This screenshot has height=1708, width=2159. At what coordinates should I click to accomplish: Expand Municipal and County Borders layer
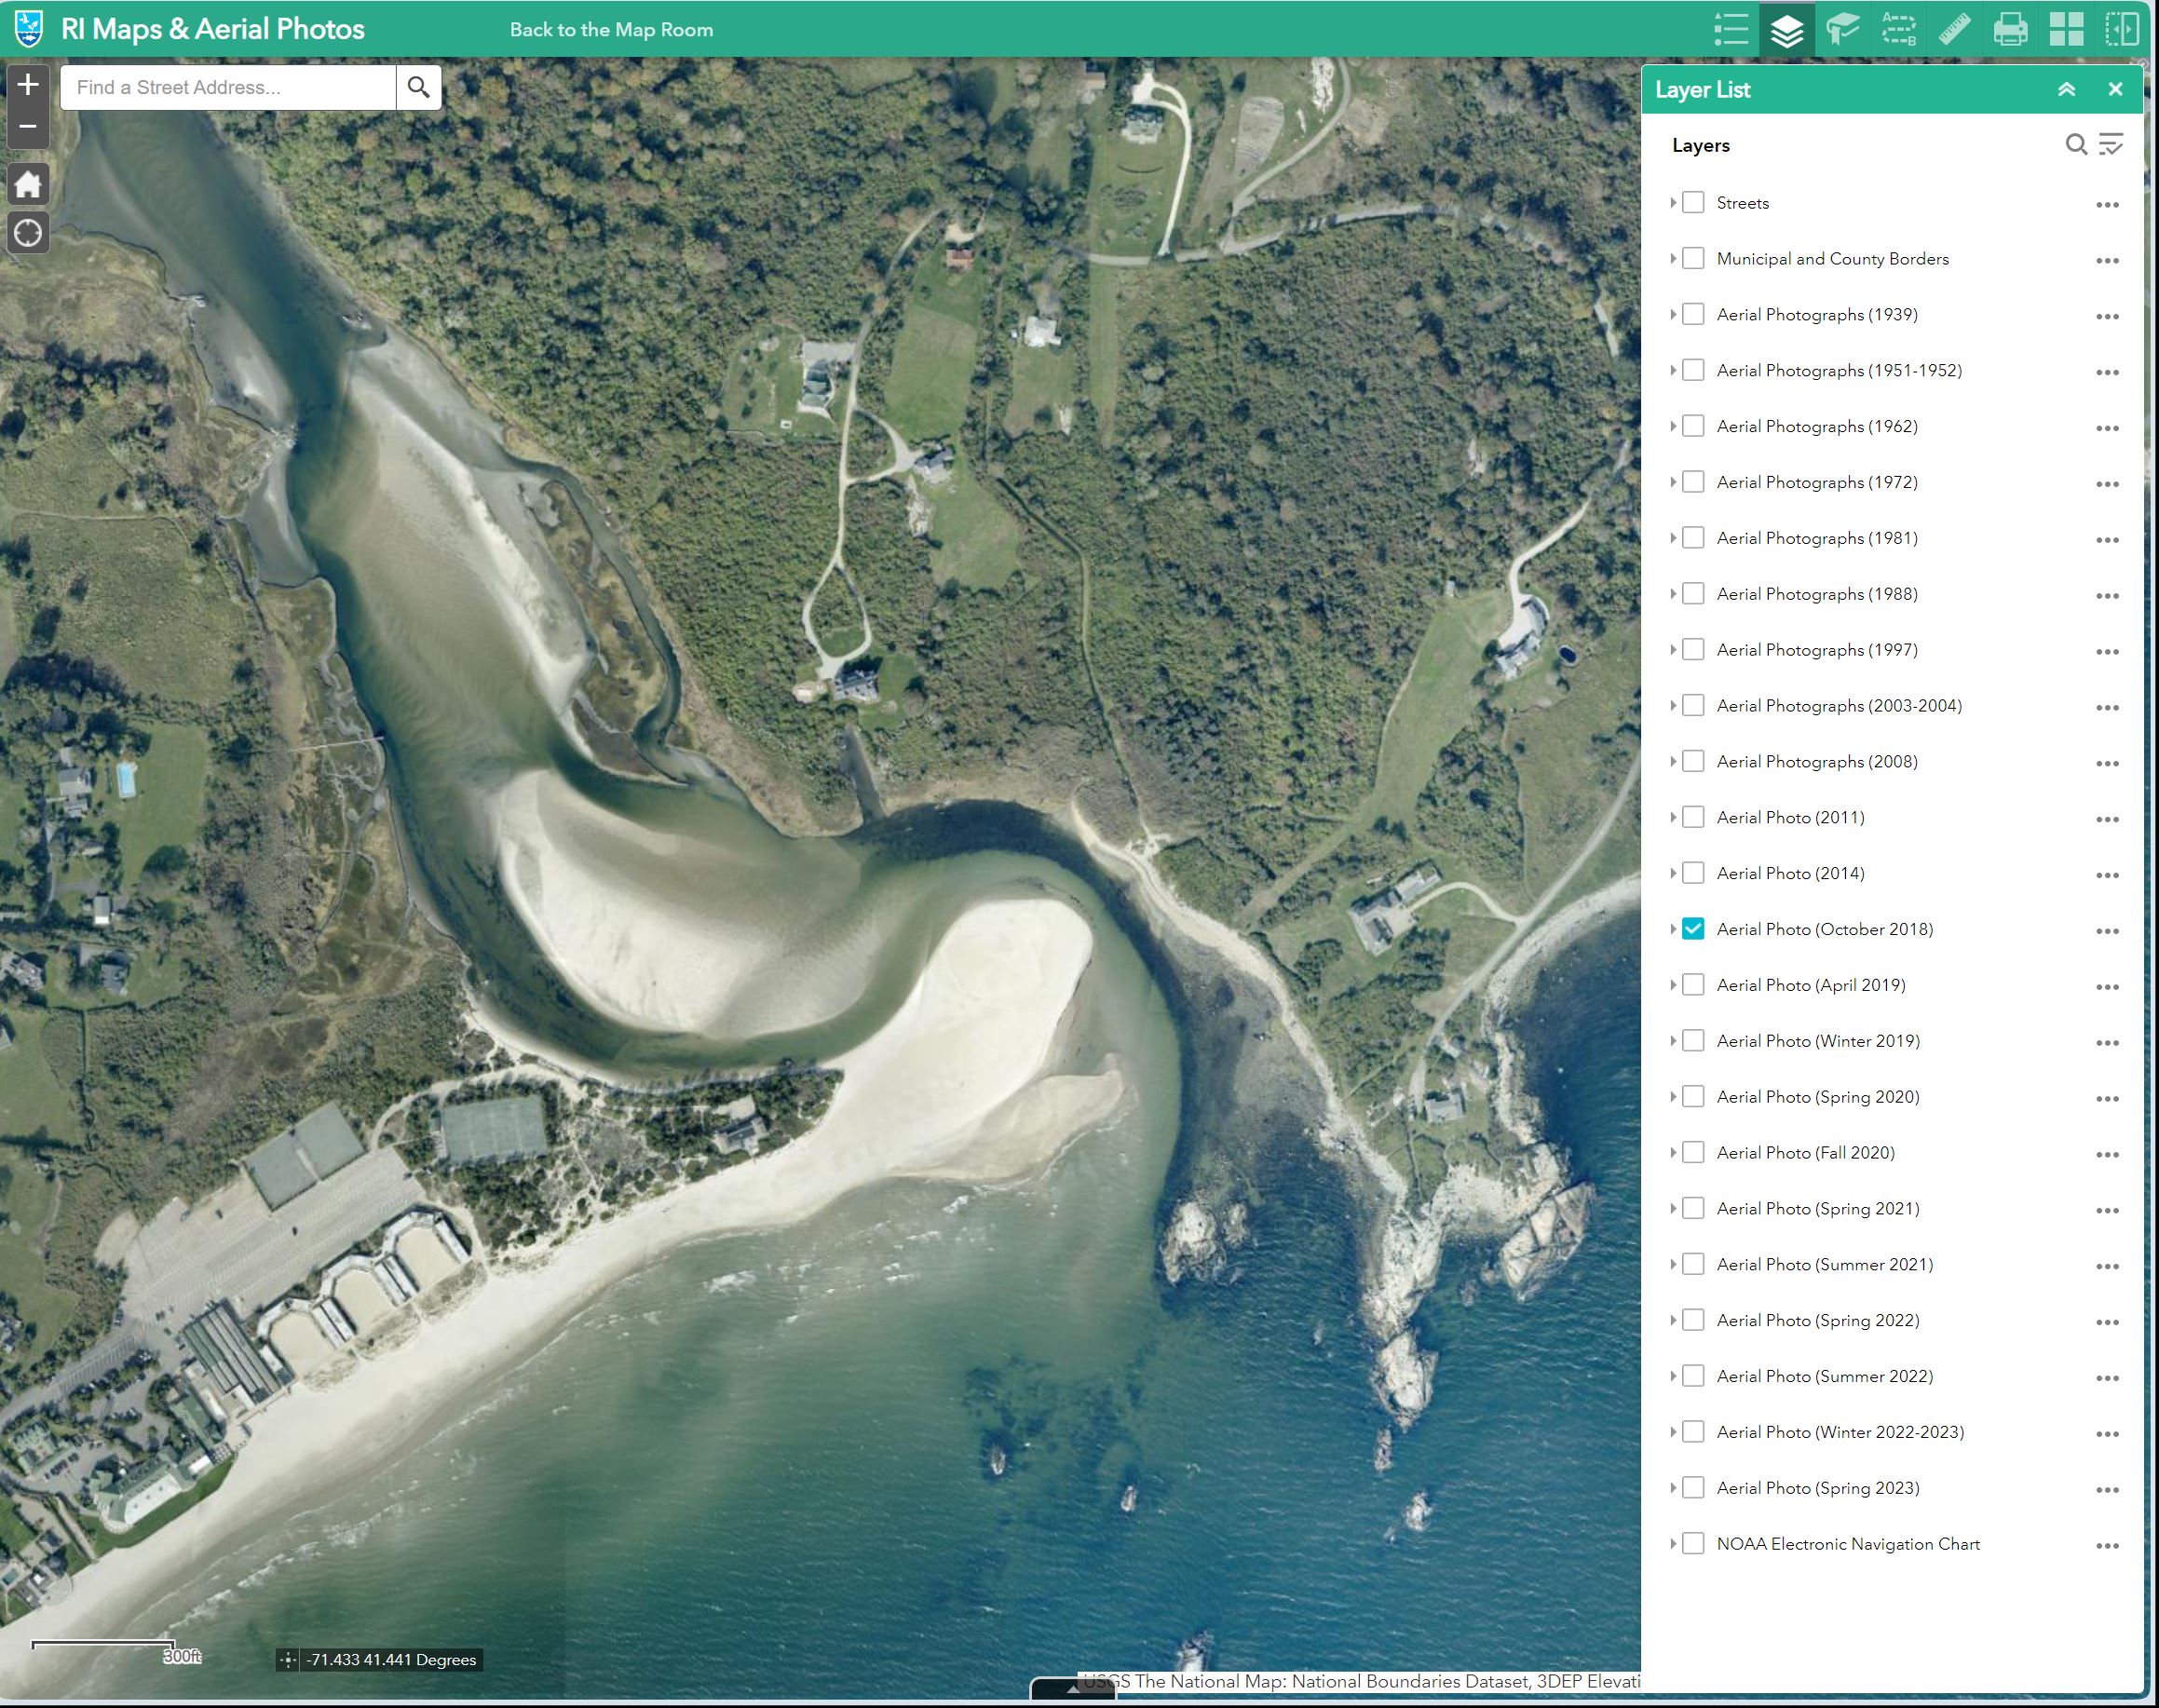(x=1673, y=259)
